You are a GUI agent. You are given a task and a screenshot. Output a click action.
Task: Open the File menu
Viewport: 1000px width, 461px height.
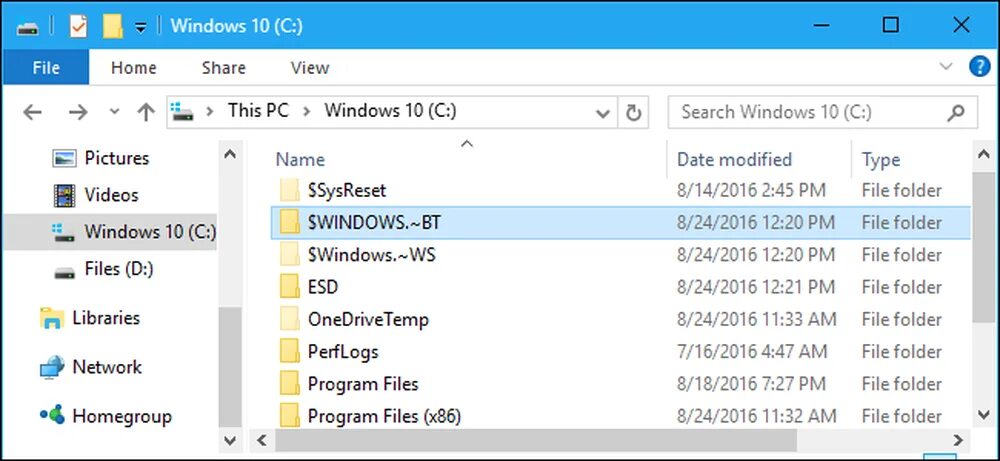coord(45,68)
